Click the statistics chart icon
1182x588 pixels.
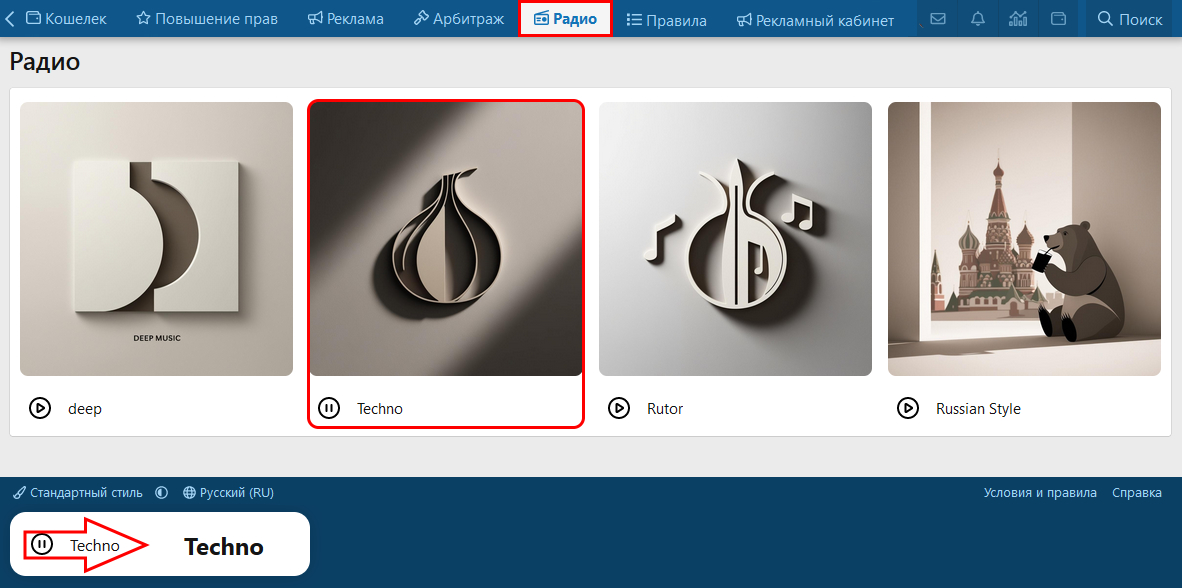pyautogui.click(x=1018, y=19)
